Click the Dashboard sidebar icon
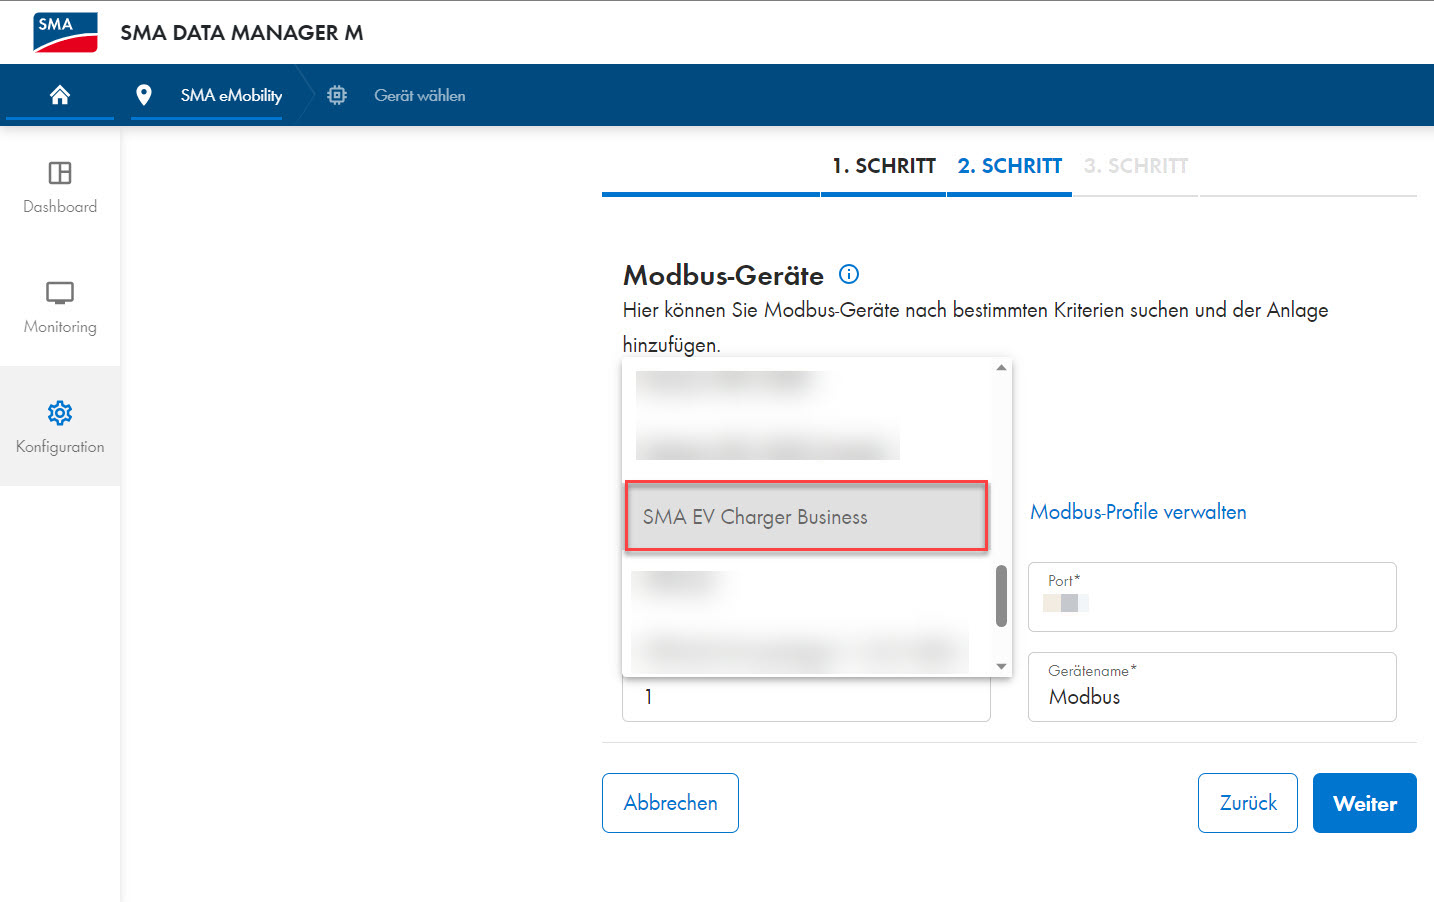The height and width of the screenshot is (902, 1434). click(60, 173)
